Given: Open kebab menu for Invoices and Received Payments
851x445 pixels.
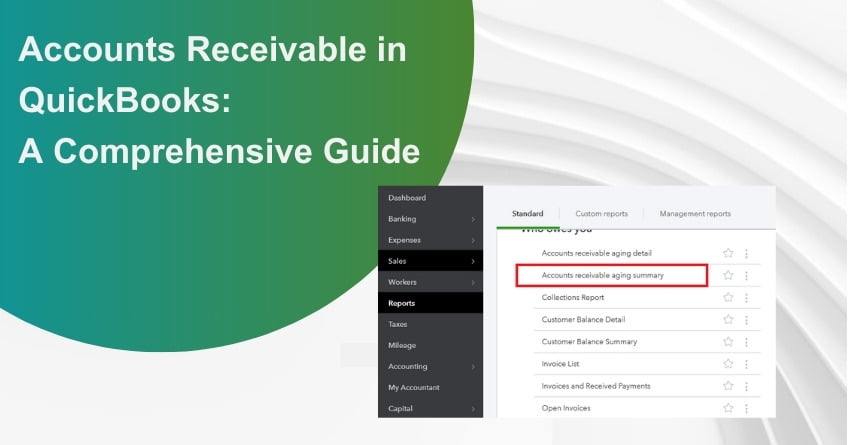Looking at the screenshot, I should [746, 386].
